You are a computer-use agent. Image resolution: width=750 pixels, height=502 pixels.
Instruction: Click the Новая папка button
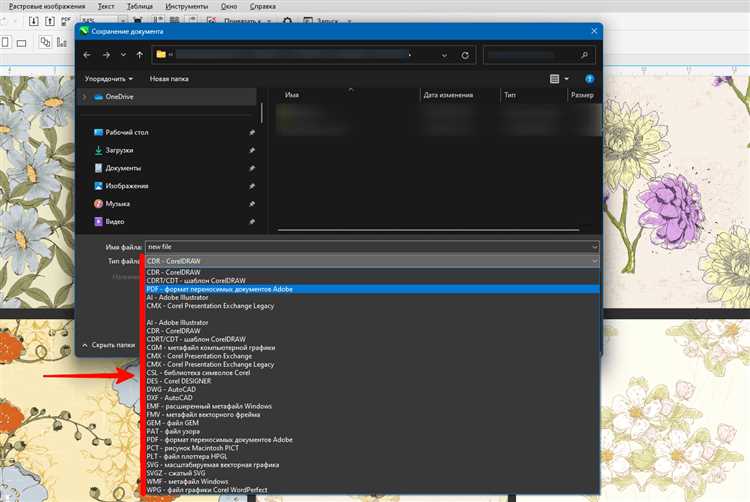(x=169, y=79)
